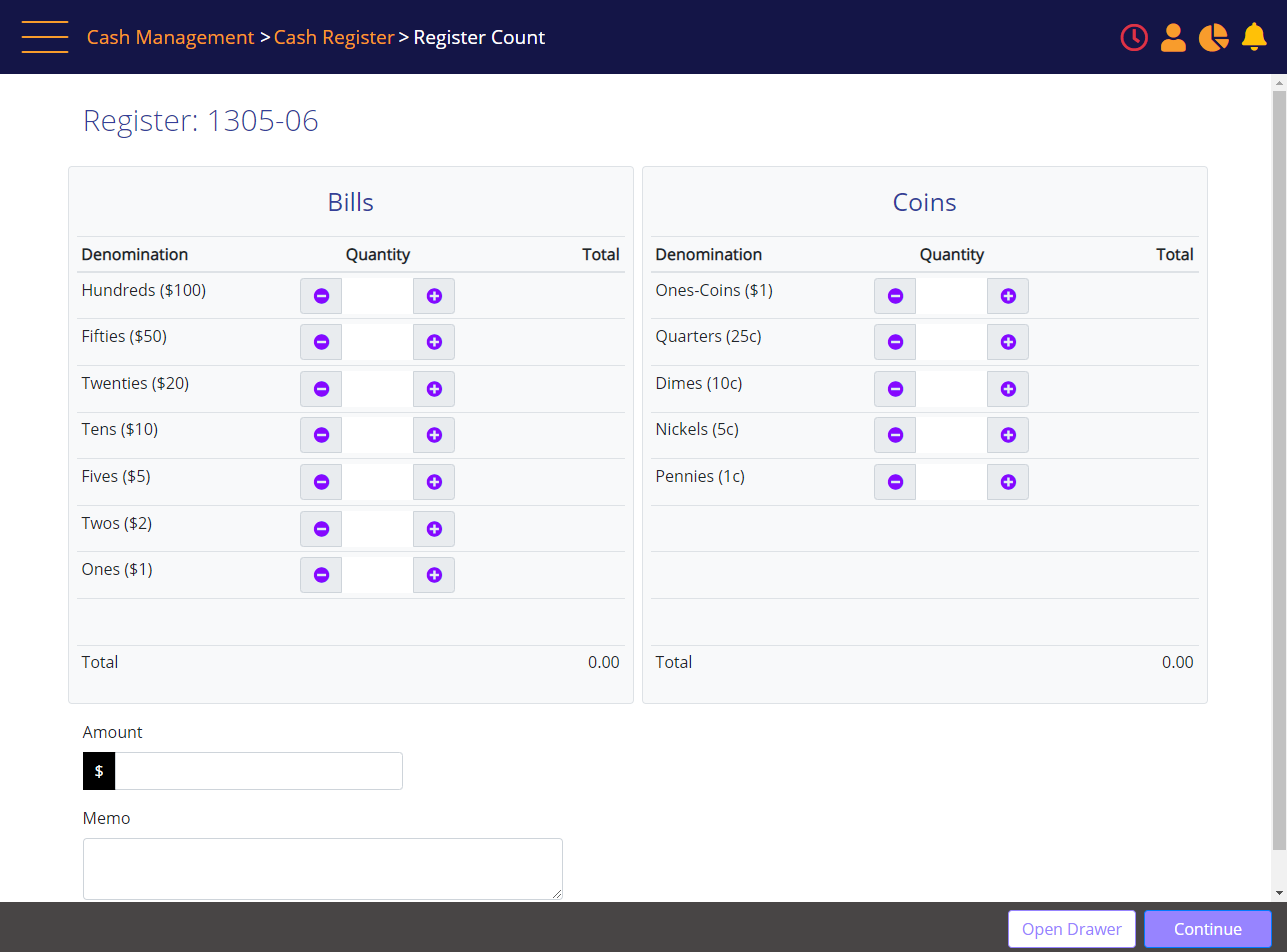Increase Fifties ($50) quantity

click(x=434, y=342)
